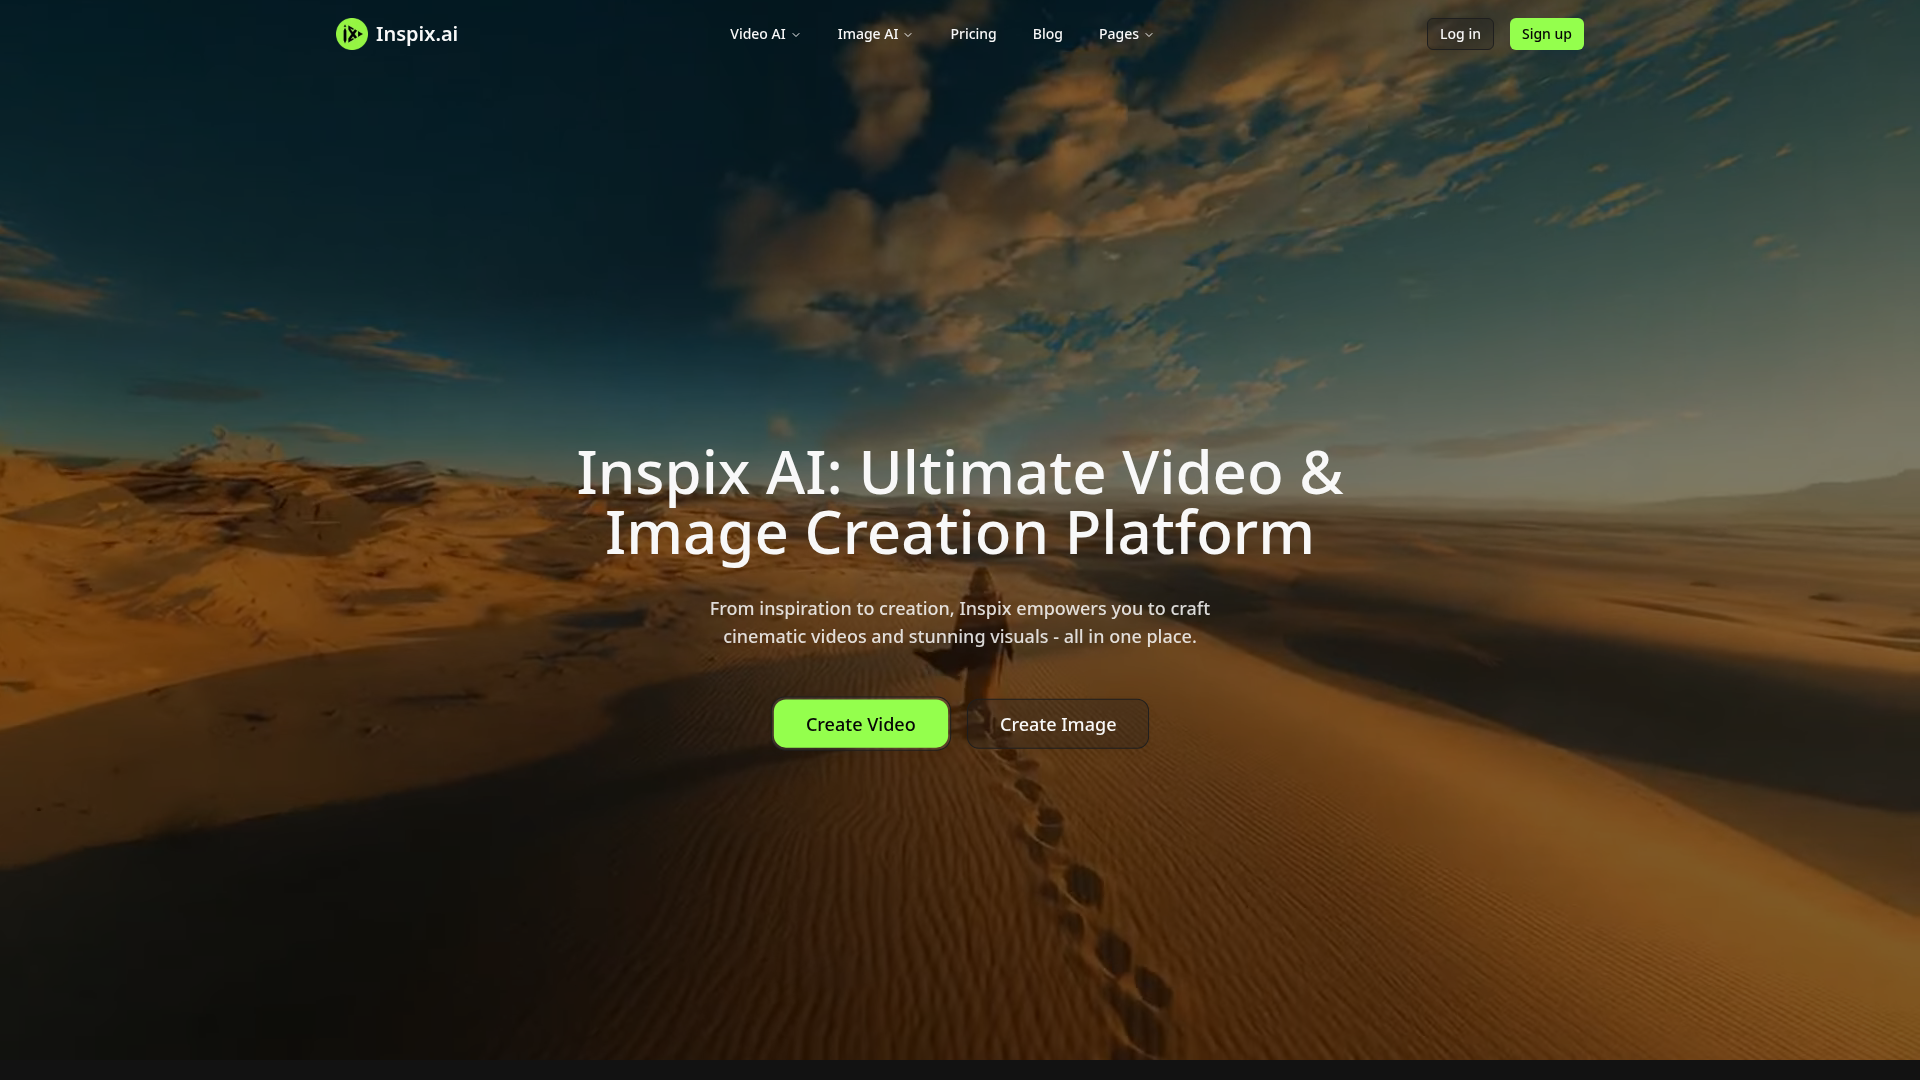Click the dark strip below the hero section
Image resolution: width=1920 pixels, height=1080 pixels.
tap(960, 1070)
